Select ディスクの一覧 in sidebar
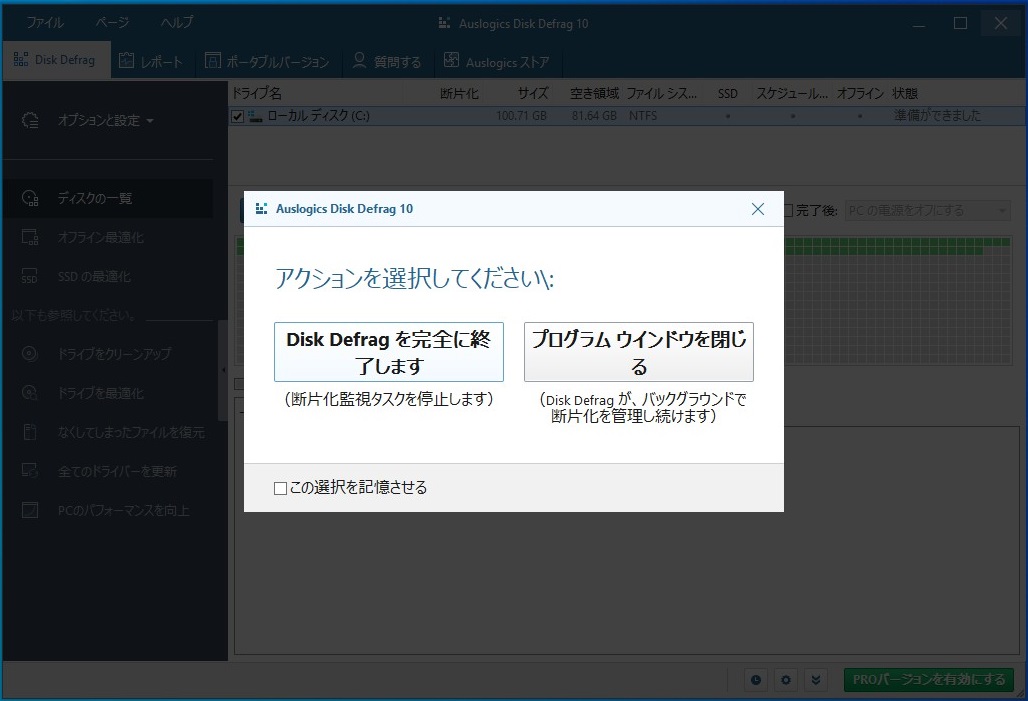The width and height of the screenshot is (1028, 701). [x=108, y=198]
